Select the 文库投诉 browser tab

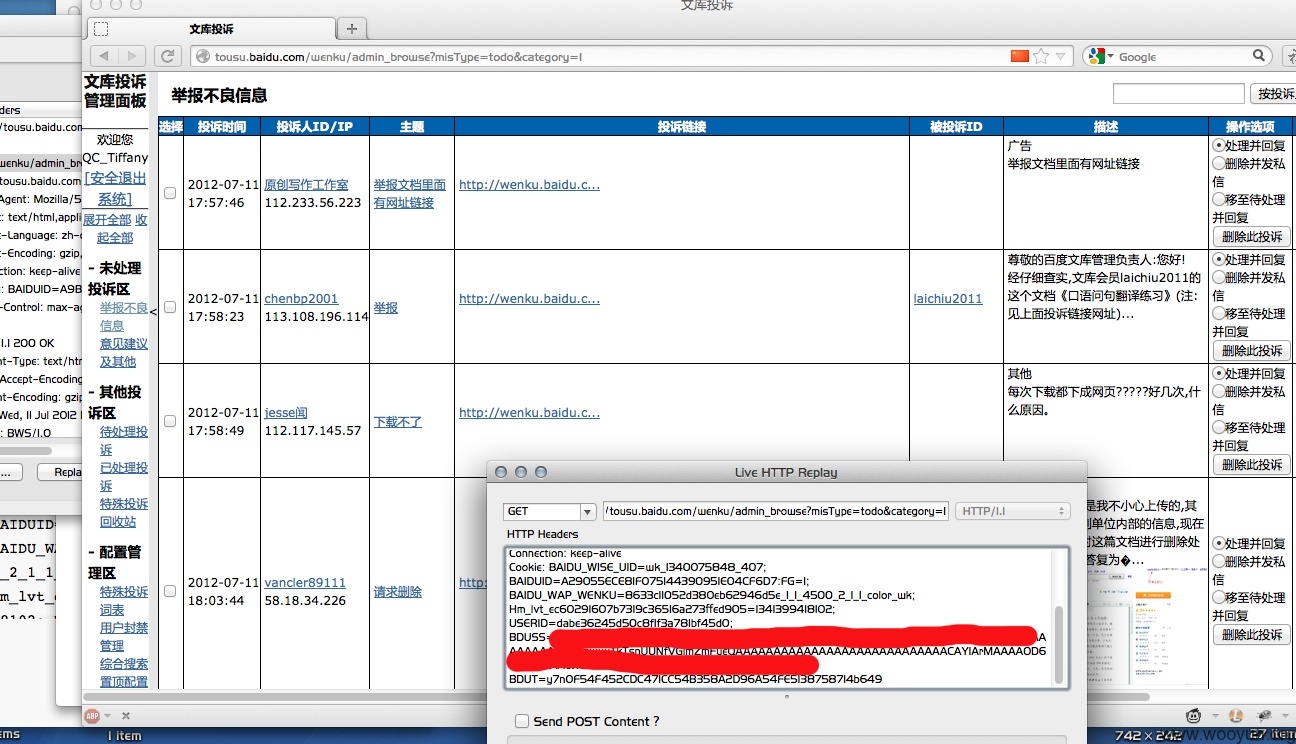click(x=209, y=30)
